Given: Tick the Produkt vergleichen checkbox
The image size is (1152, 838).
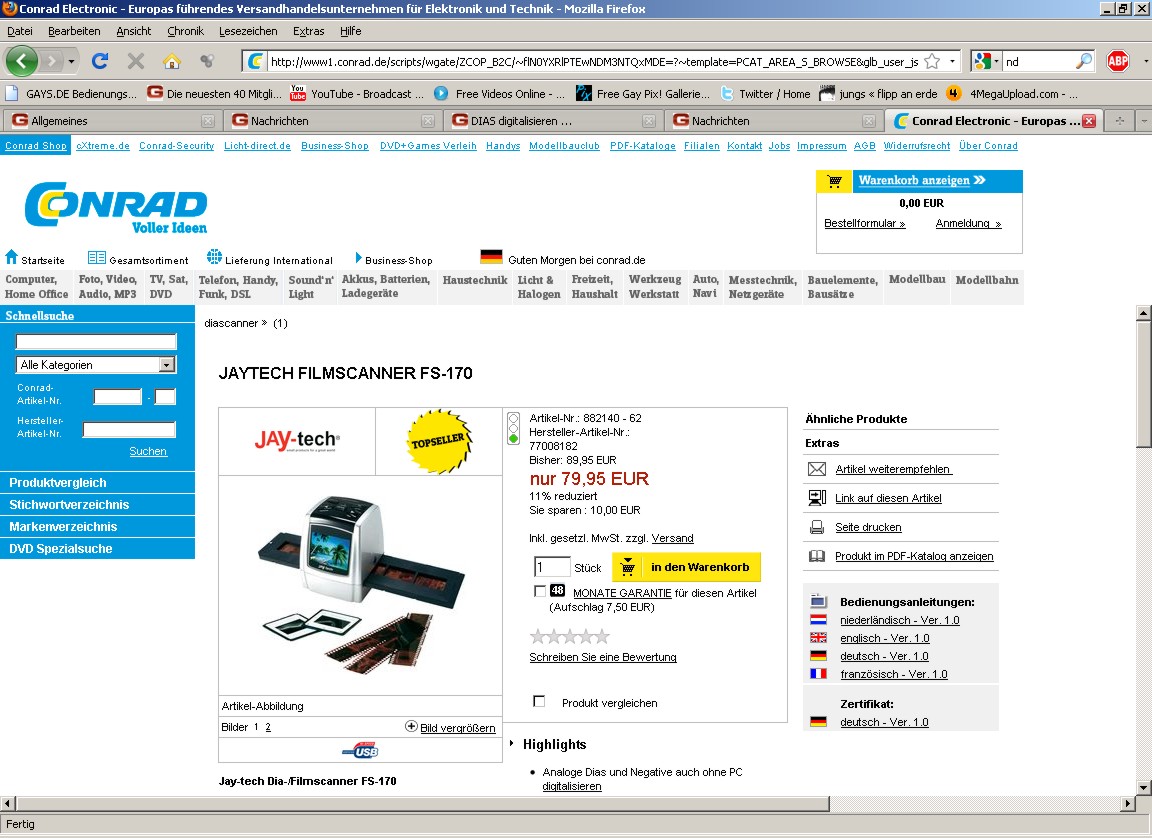Looking at the screenshot, I should 540,702.
